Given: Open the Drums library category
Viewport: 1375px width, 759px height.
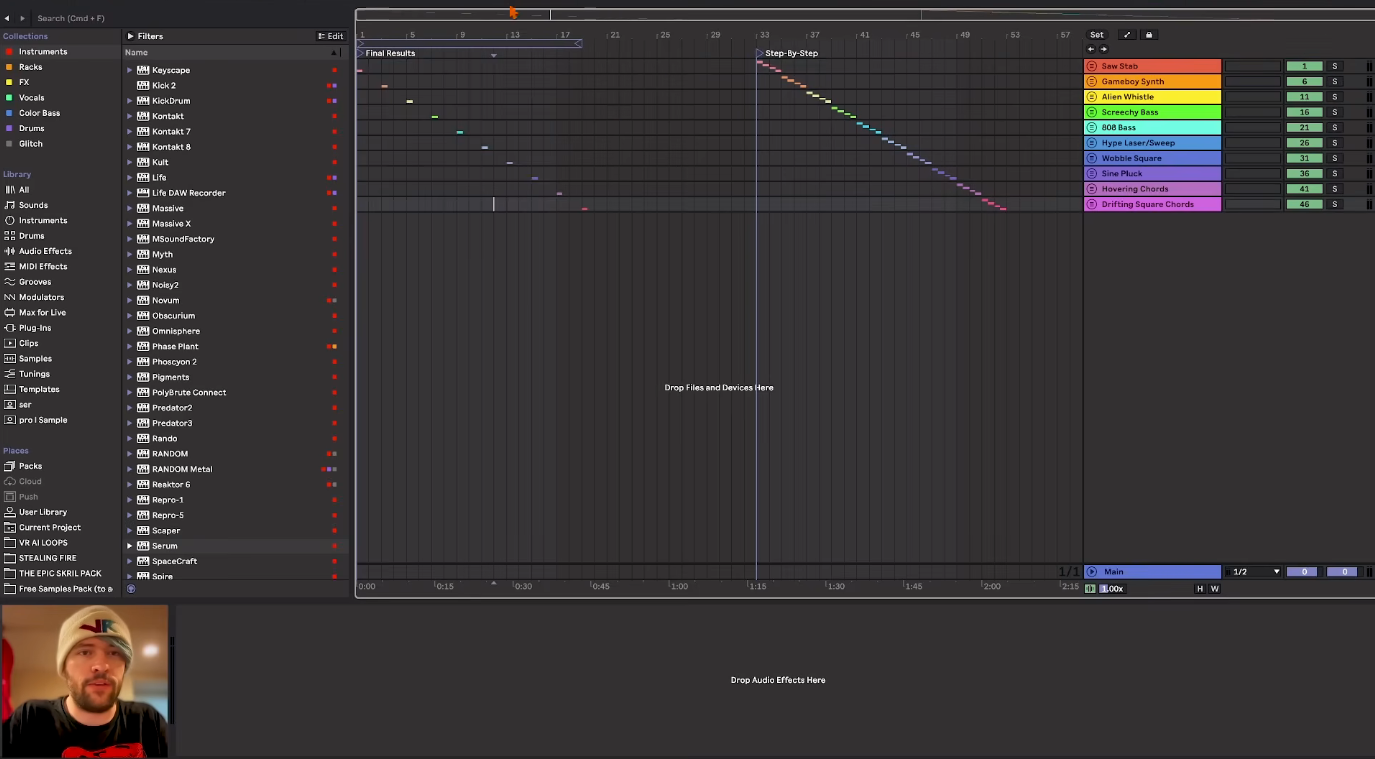Looking at the screenshot, I should pos(30,235).
